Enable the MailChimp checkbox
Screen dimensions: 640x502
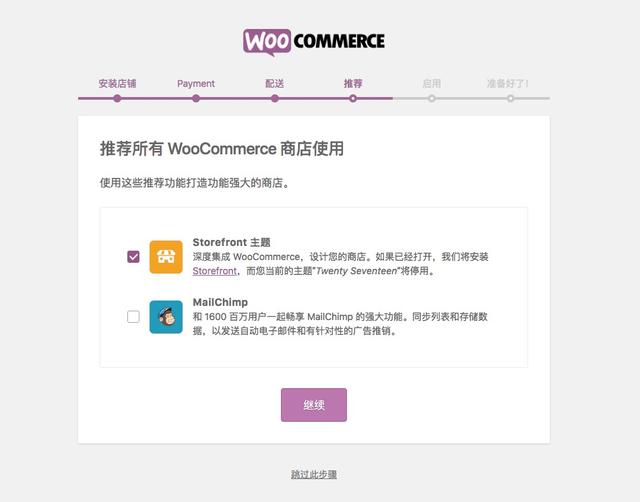pyautogui.click(x=133, y=316)
